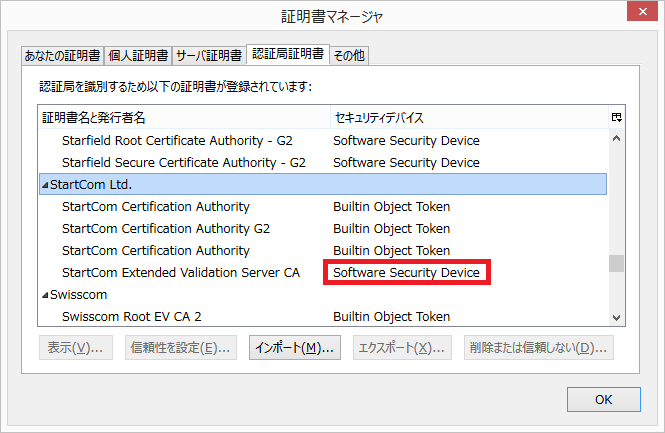Image resolution: width=665 pixels, height=433 pixels.
Task: Close the 証明書マネージャ dialog
Action: [642, 11]
